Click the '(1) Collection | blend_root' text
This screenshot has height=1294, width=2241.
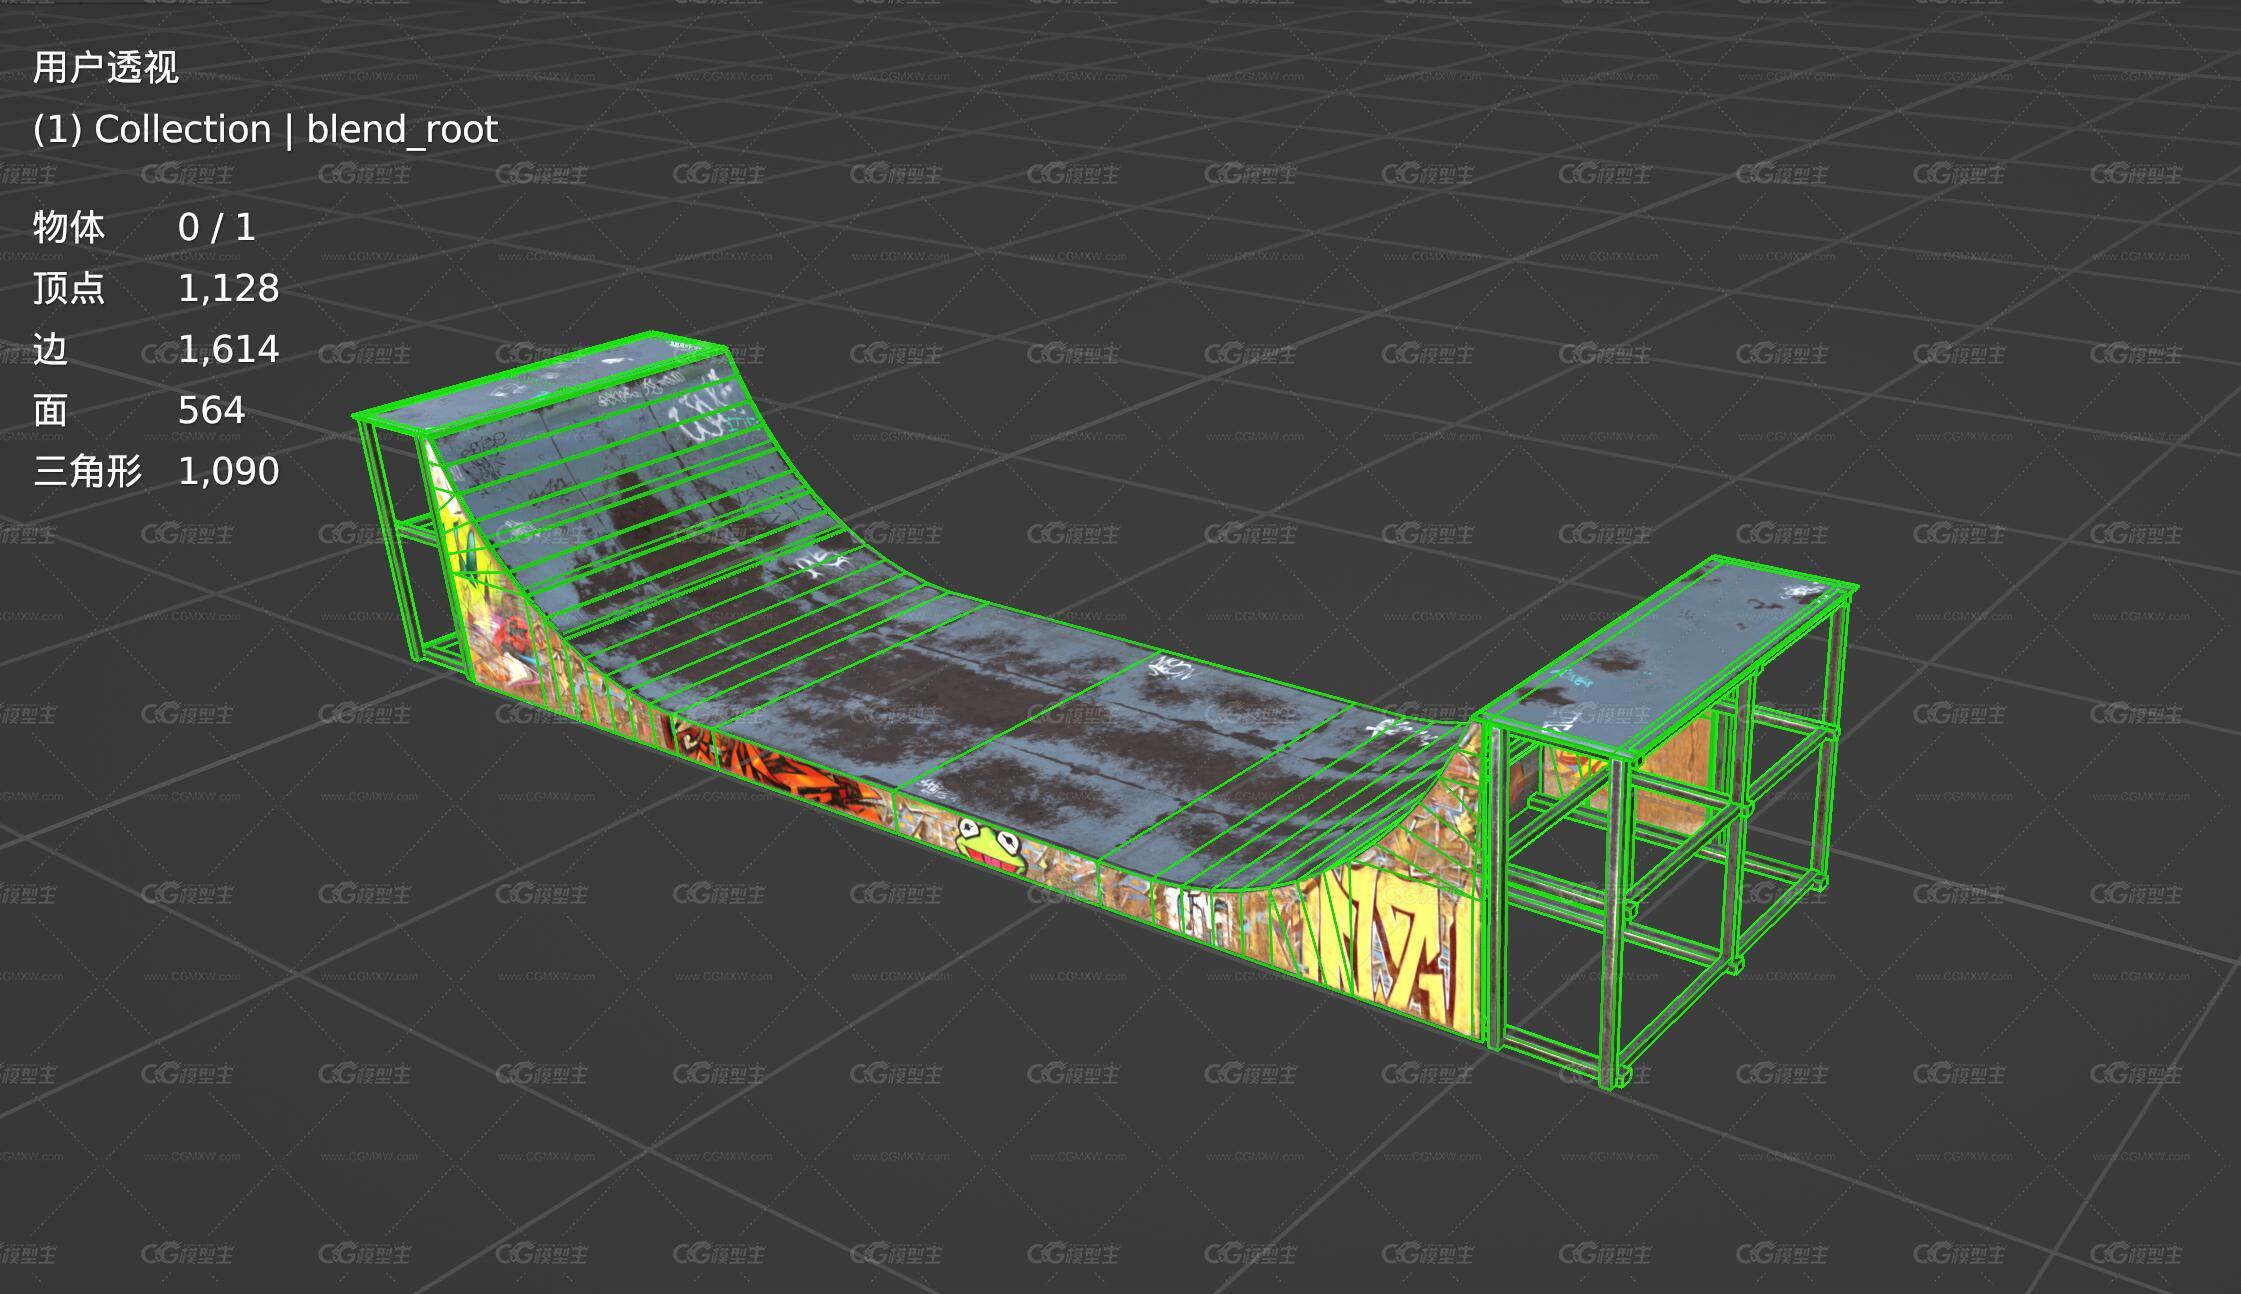coord(265,130)
